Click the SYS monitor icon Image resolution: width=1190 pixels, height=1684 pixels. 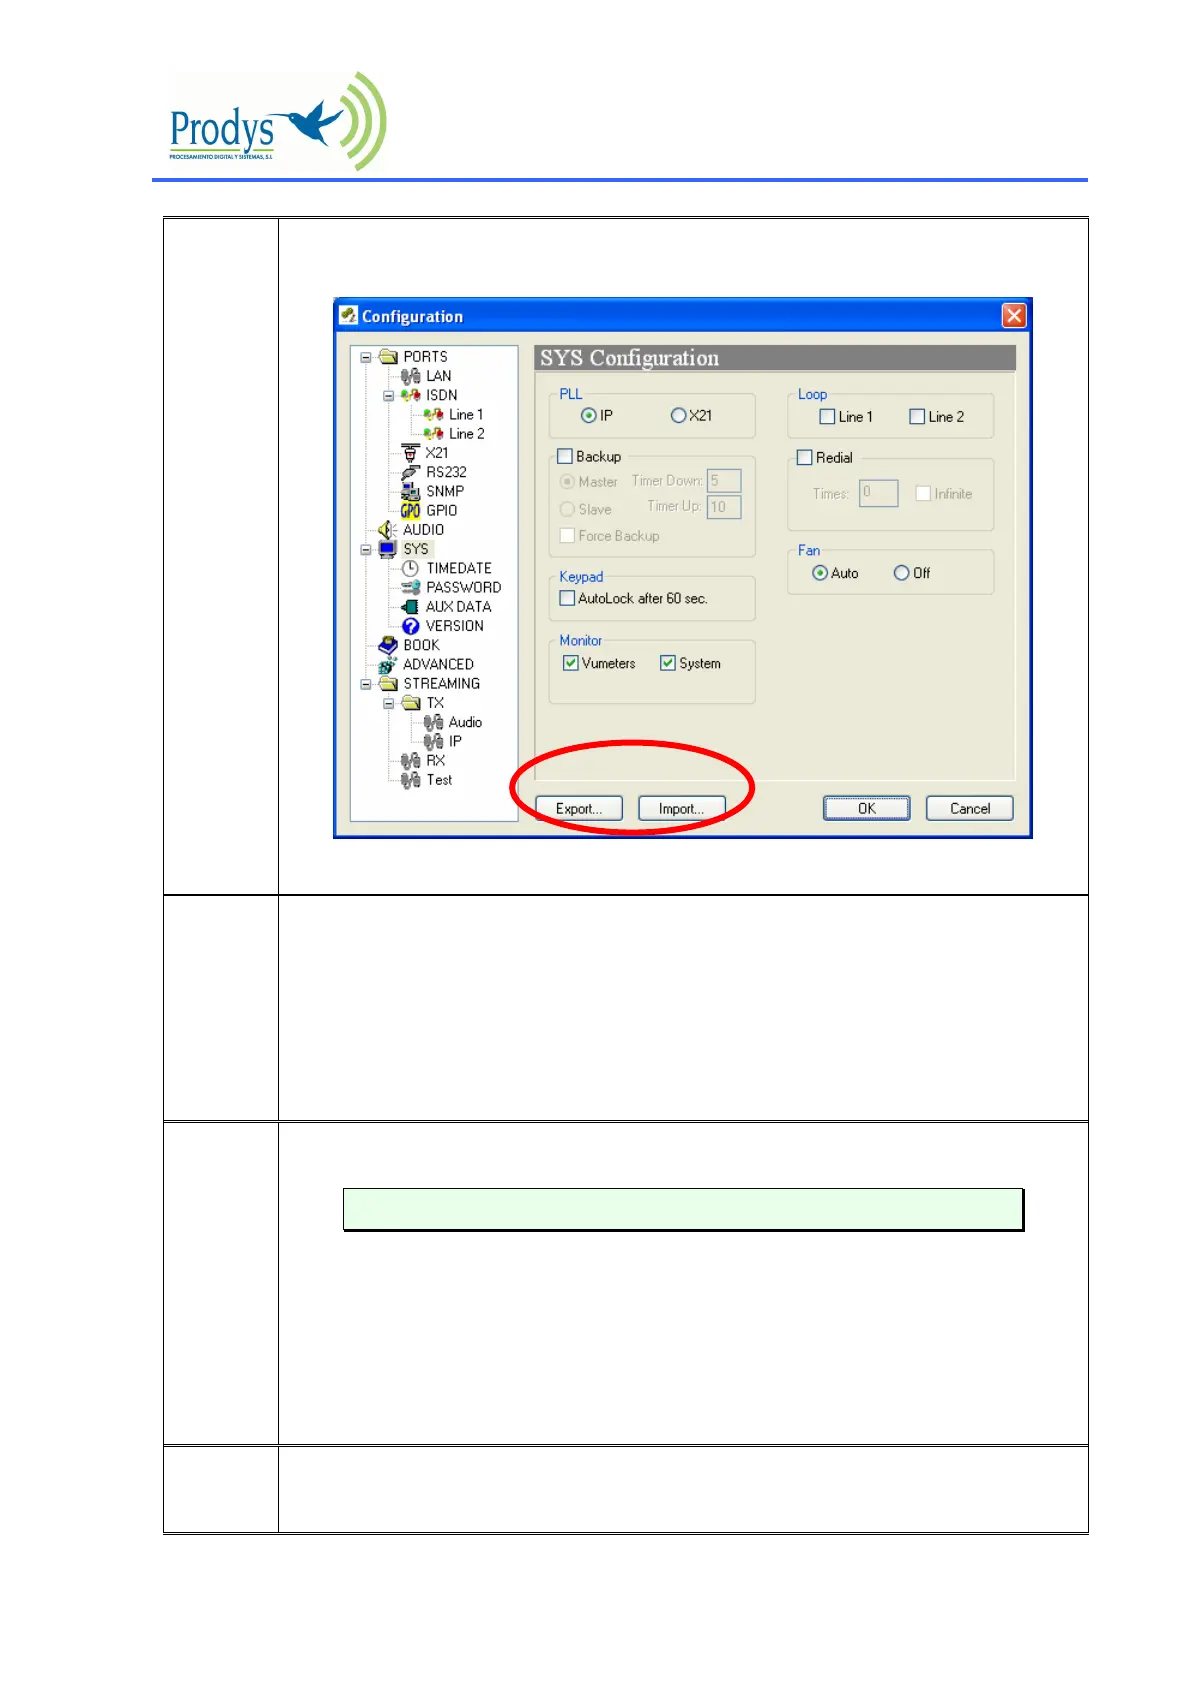tap(387, 549)
